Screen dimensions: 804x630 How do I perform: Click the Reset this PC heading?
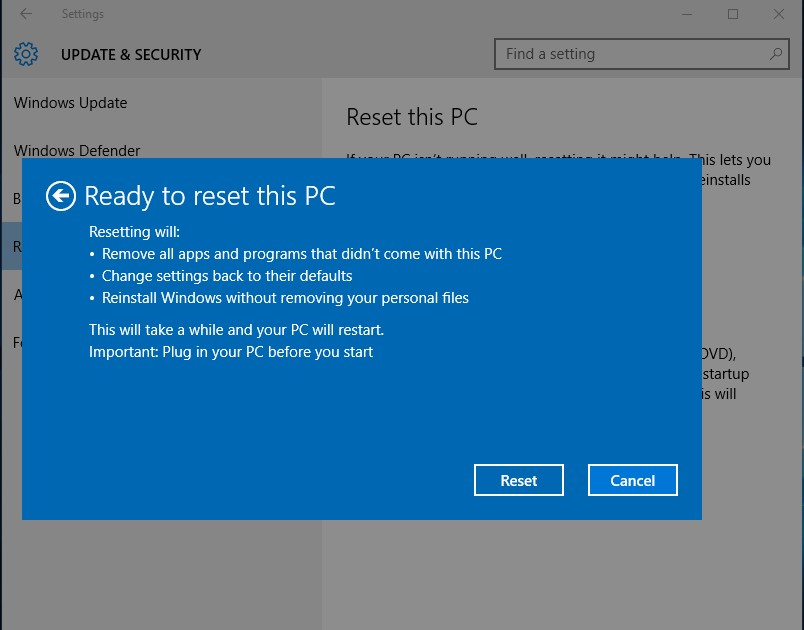412,117
